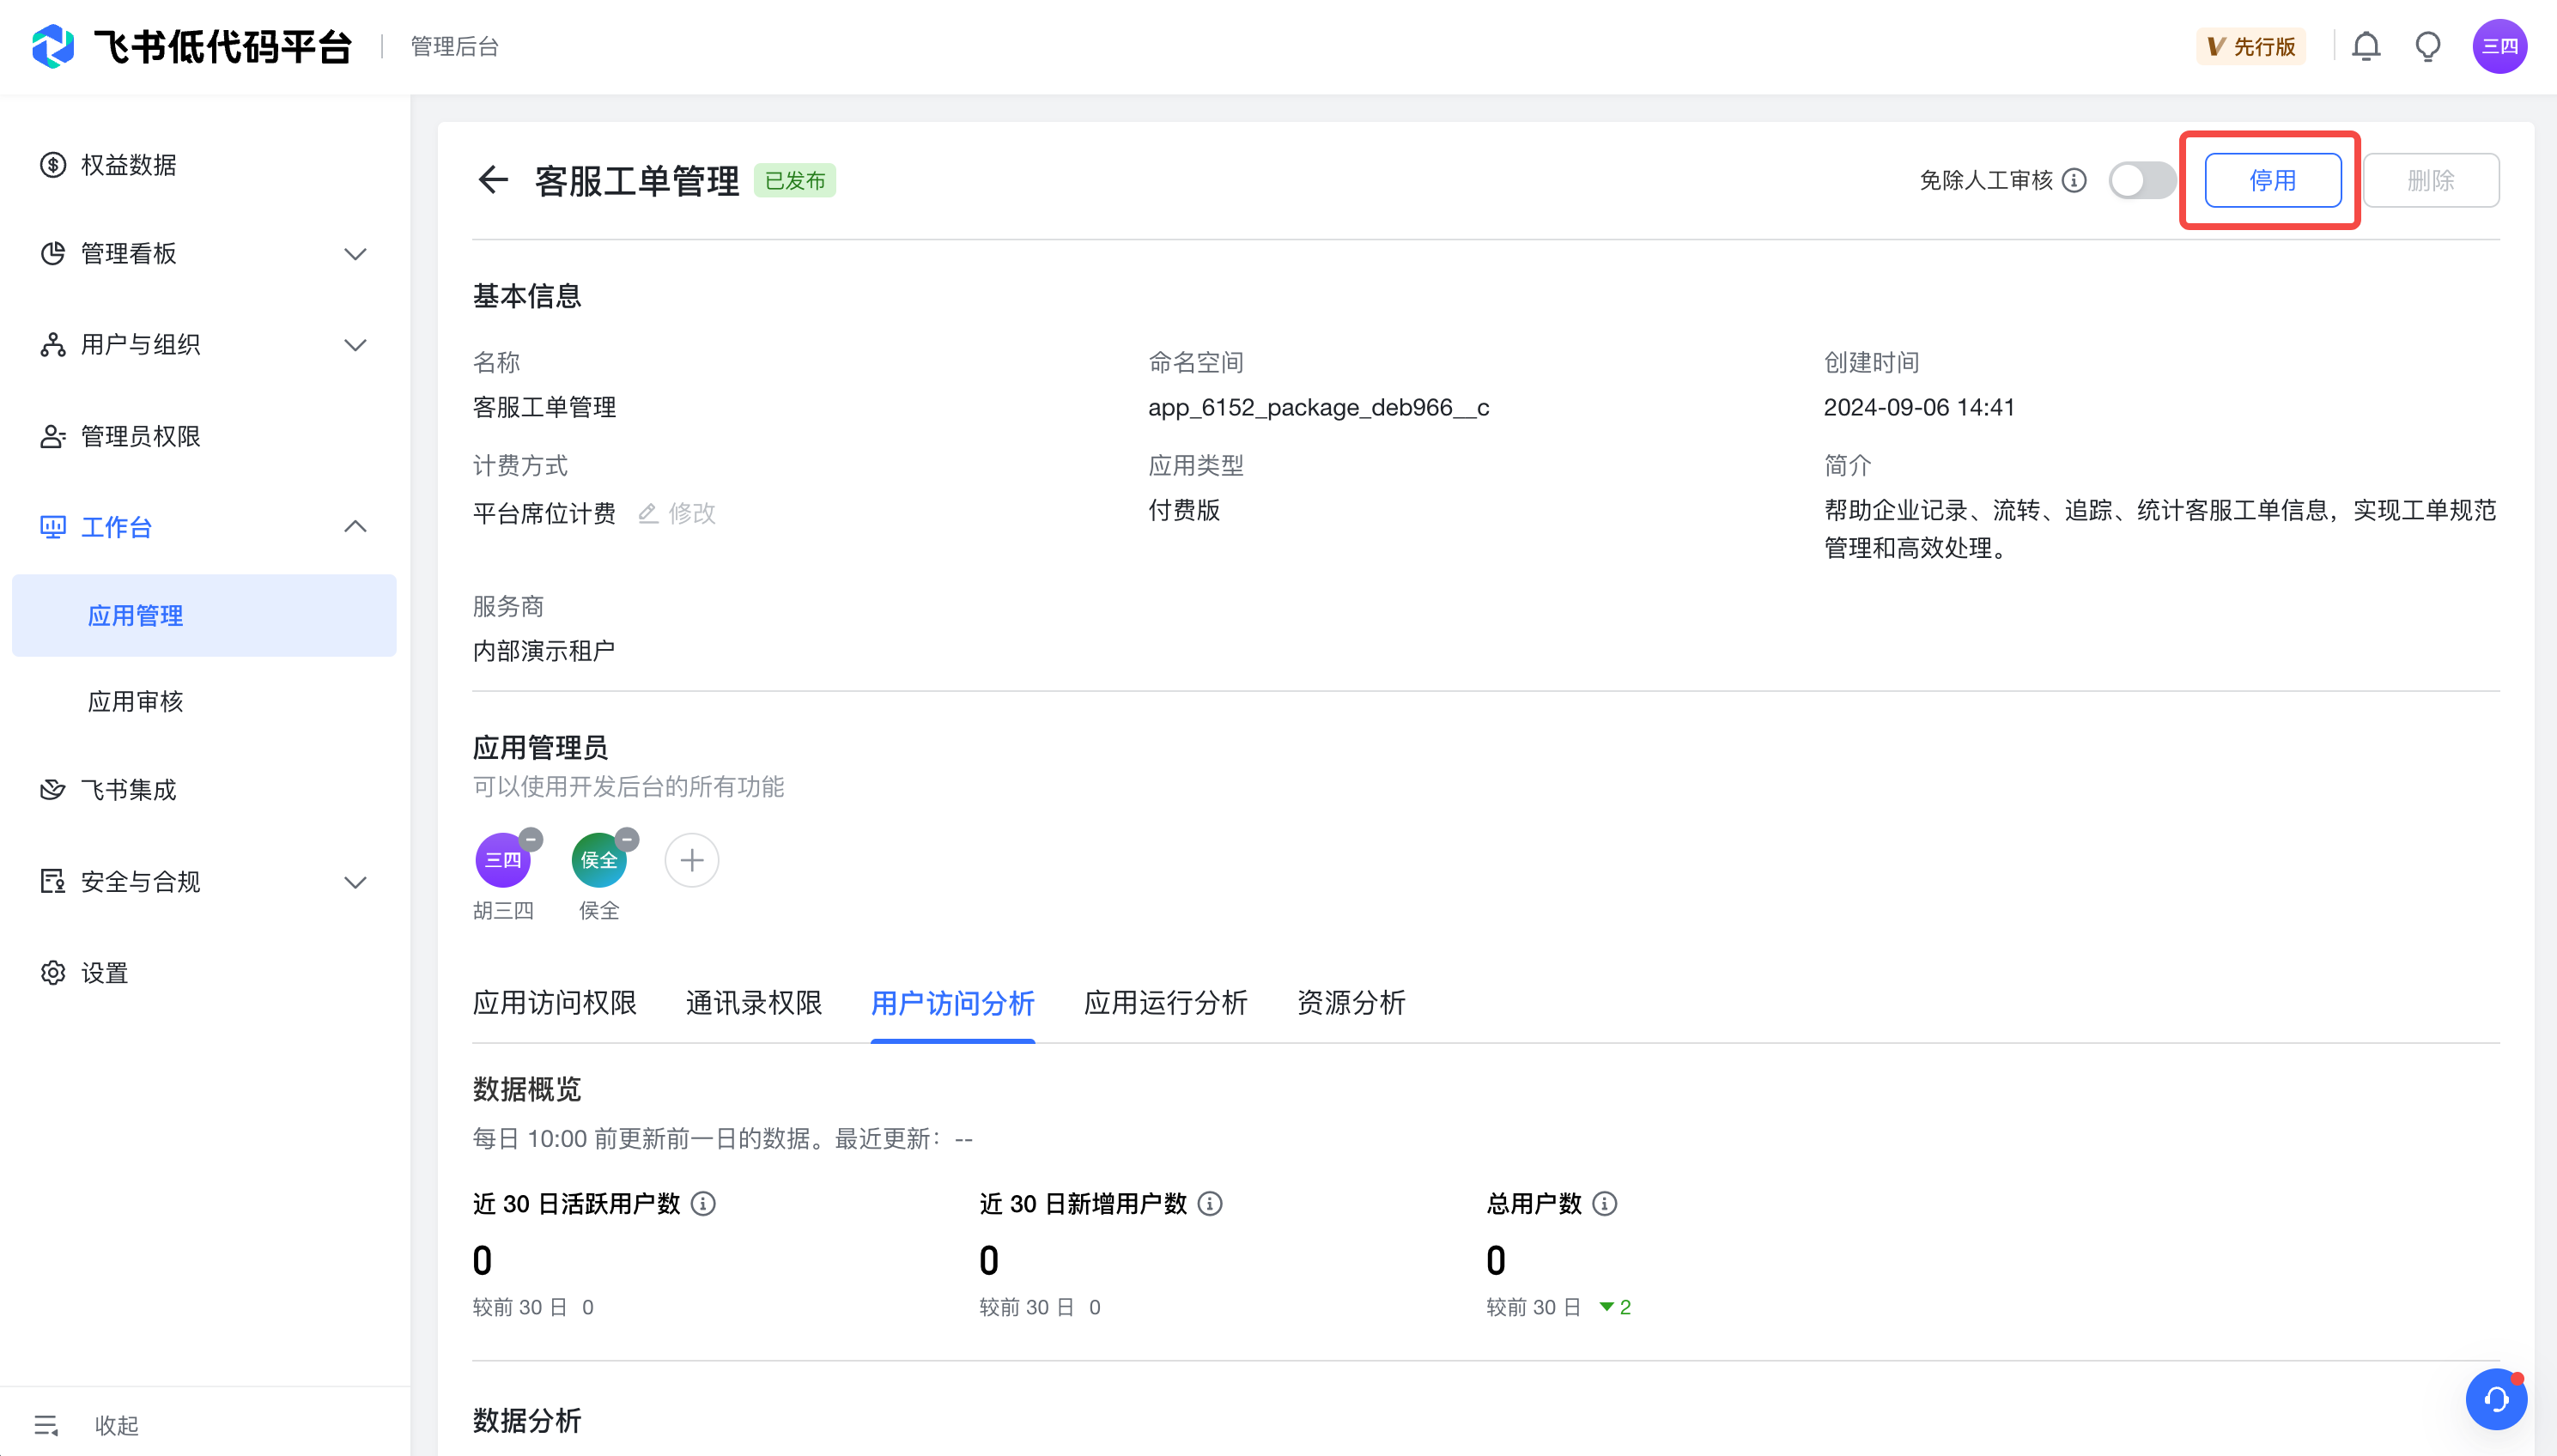Click the Feishu low-code platform logo
The image size is (2557, 1456).
53,46
